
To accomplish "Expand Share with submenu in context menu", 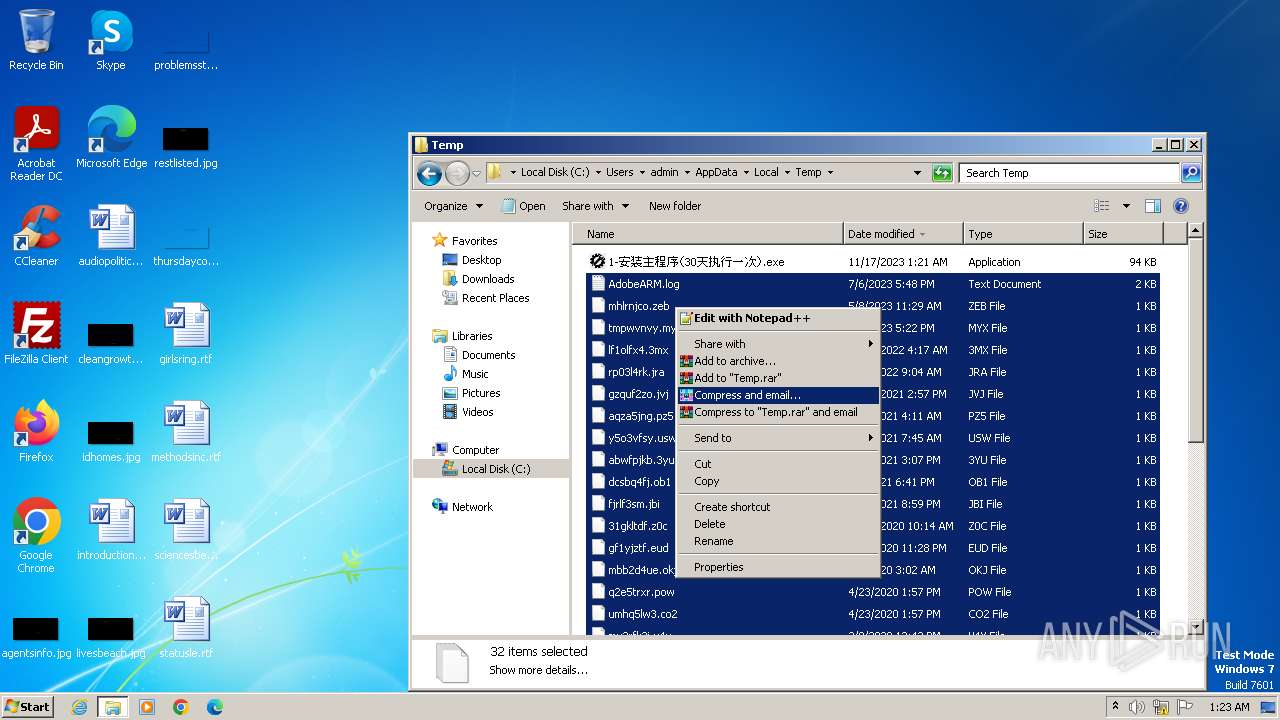I will [x=778, y=344].
